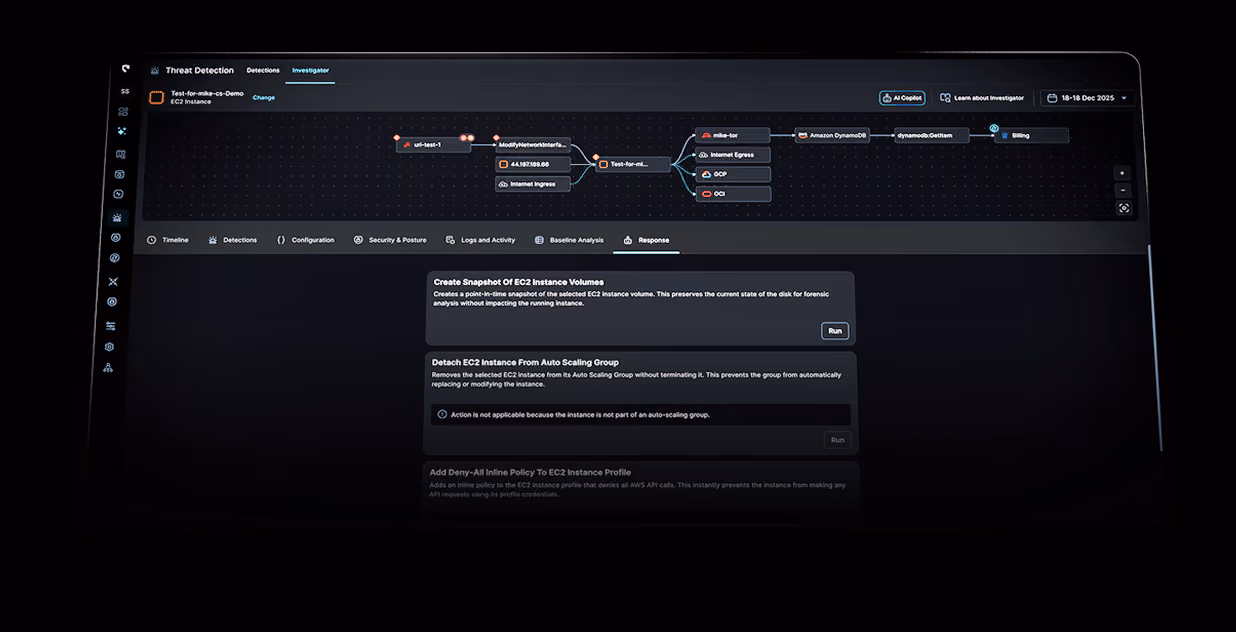The image size is (1236, 632).
Task: Open the crossed-tools icon in the left sidebar
Action: (113, 282)
